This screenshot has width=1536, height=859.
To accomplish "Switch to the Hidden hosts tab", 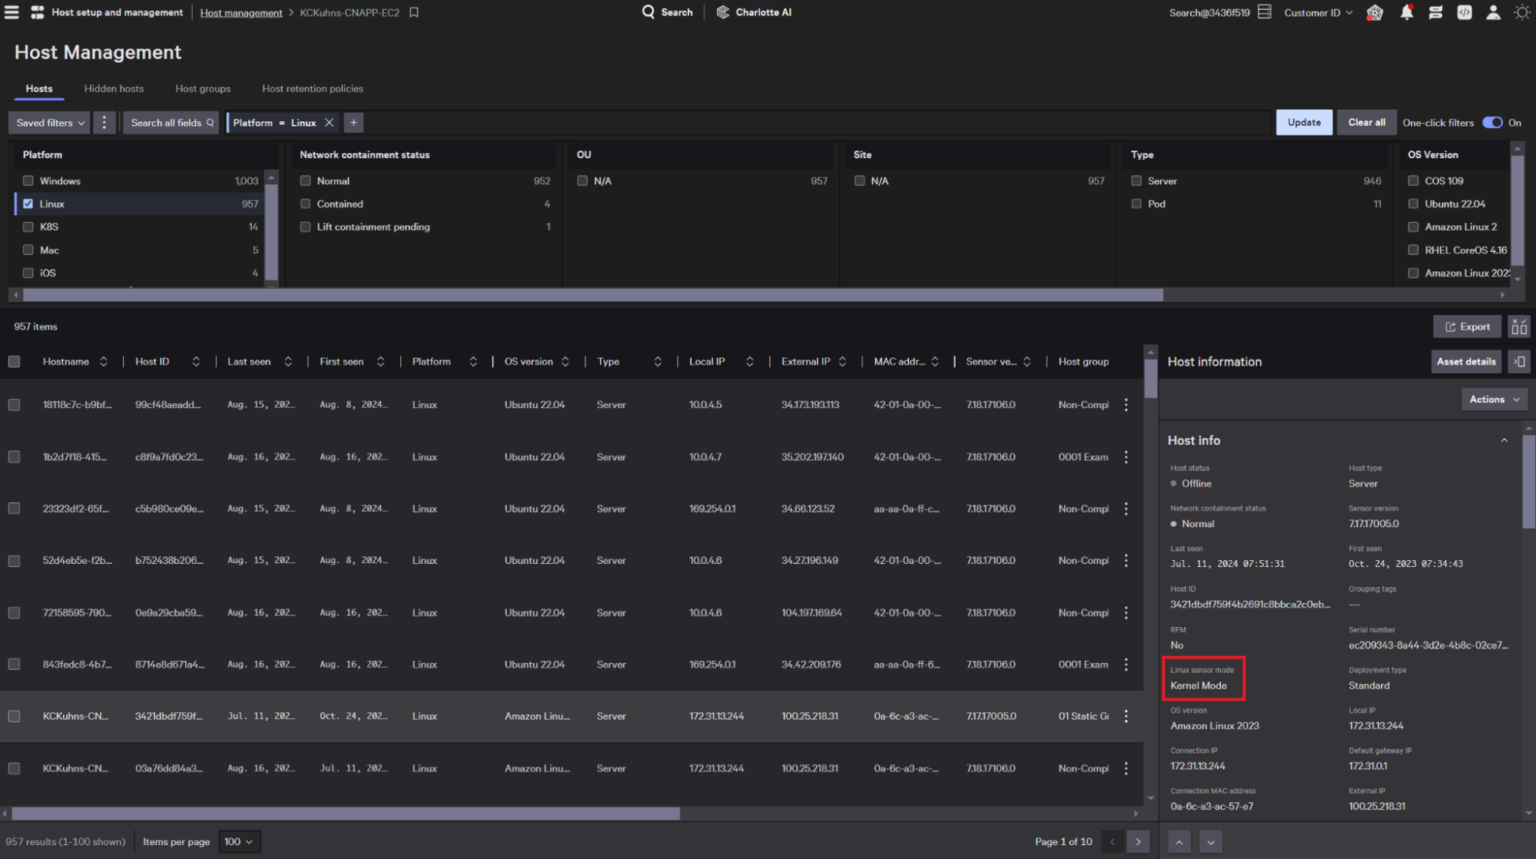I will coord(113,89).
